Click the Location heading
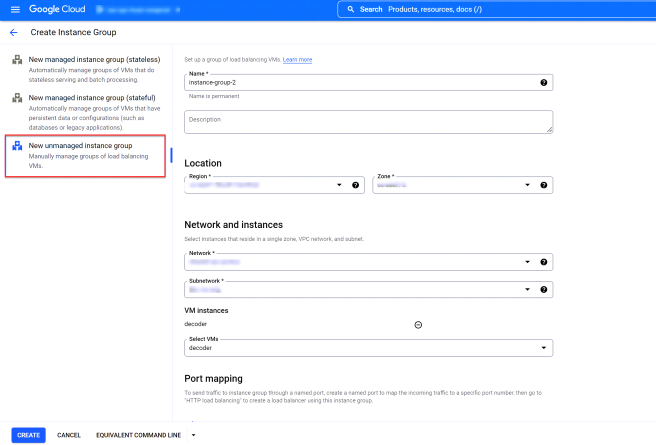 coord(203,163)
